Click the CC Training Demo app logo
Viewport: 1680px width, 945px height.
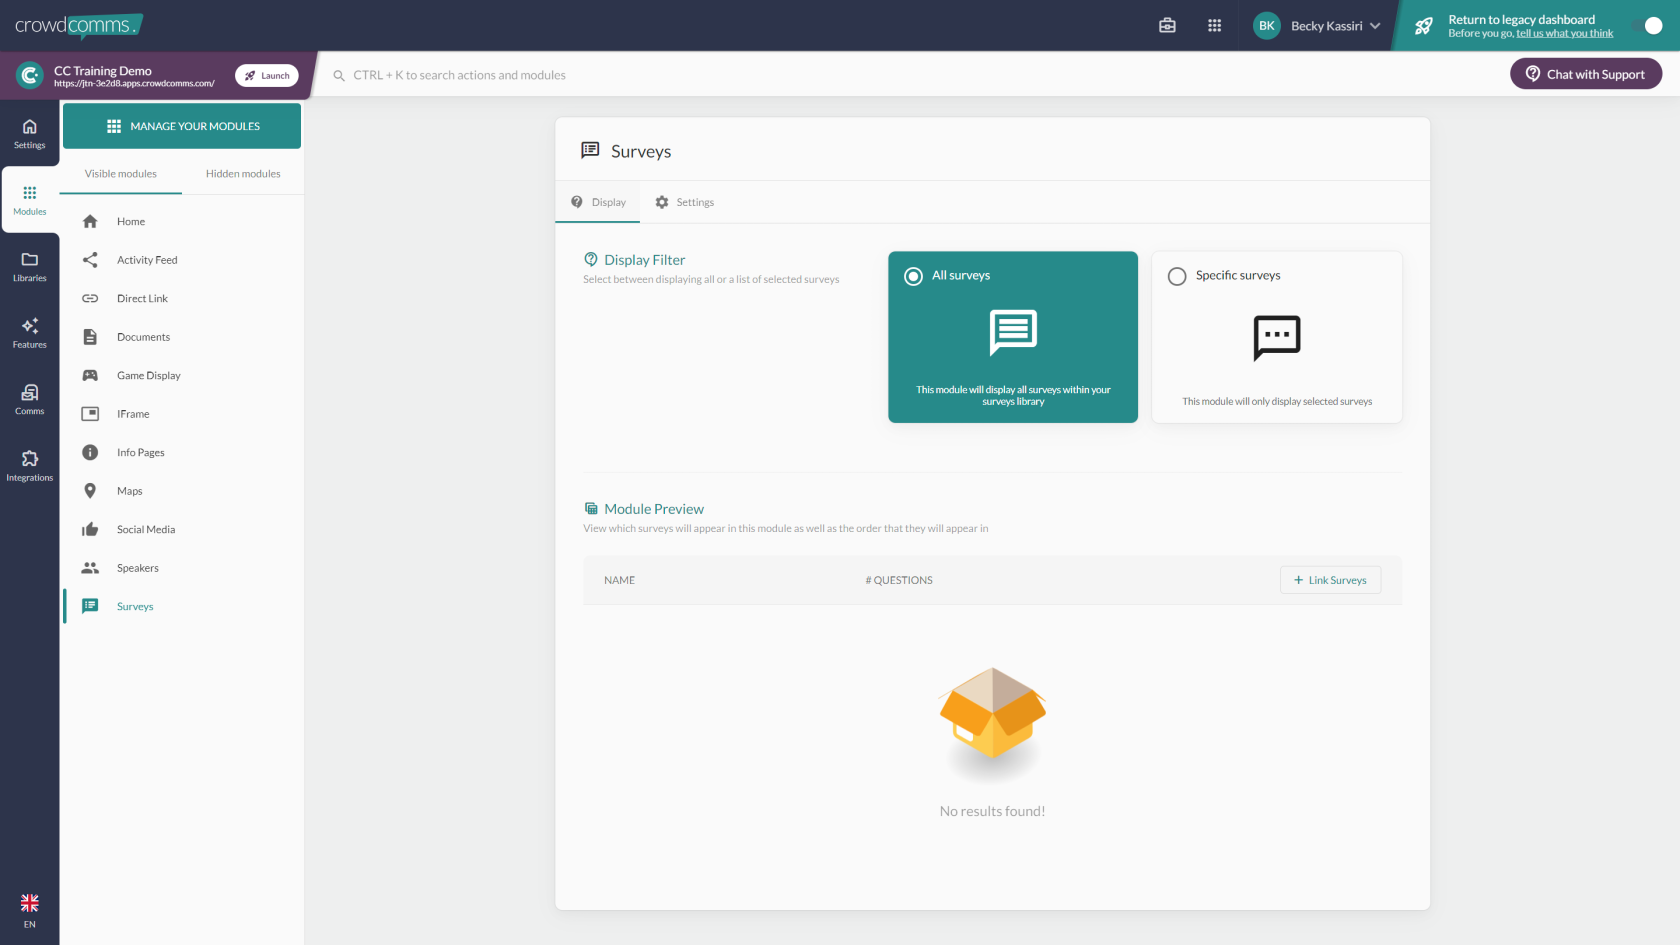(30, 75)
